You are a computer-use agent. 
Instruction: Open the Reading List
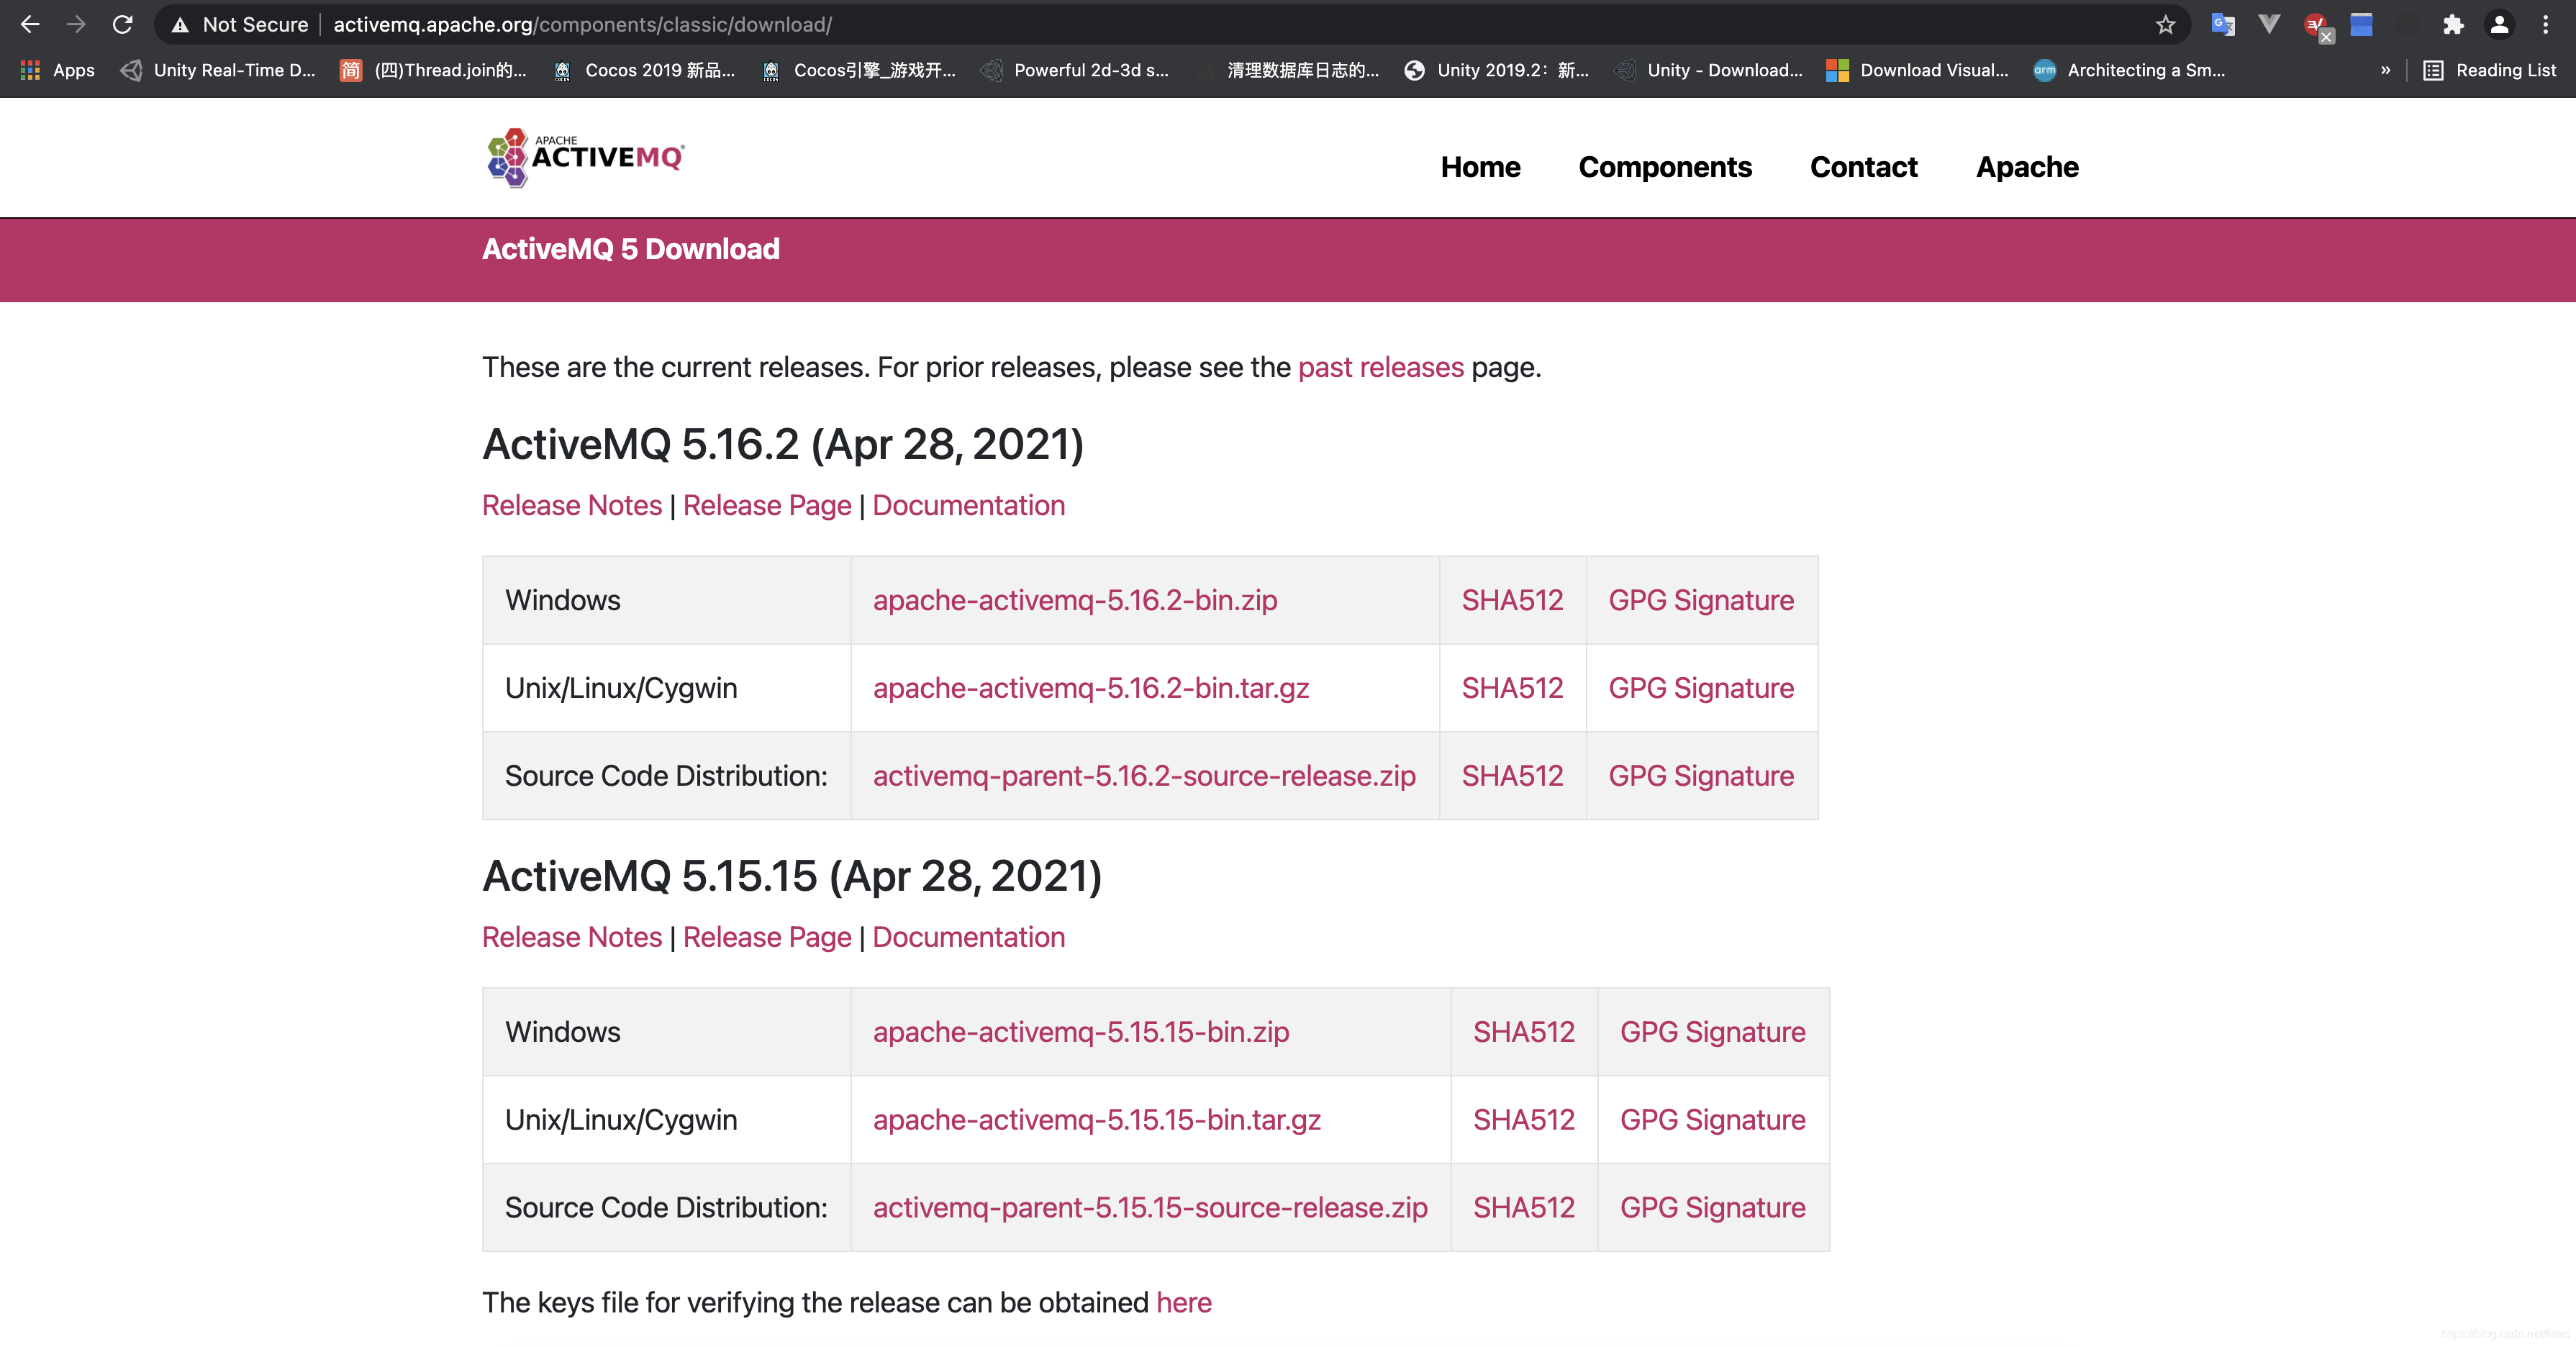(x=2490, y=70)
